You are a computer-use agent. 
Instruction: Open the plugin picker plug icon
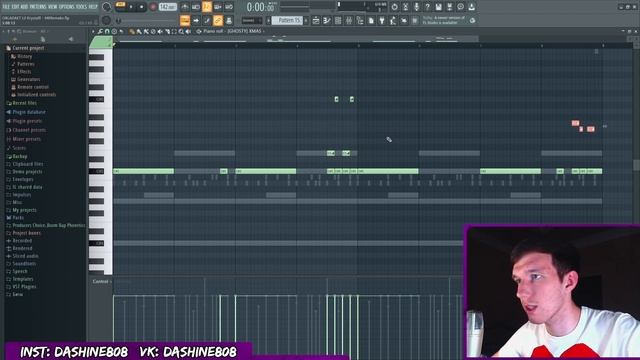pos(382,20)
